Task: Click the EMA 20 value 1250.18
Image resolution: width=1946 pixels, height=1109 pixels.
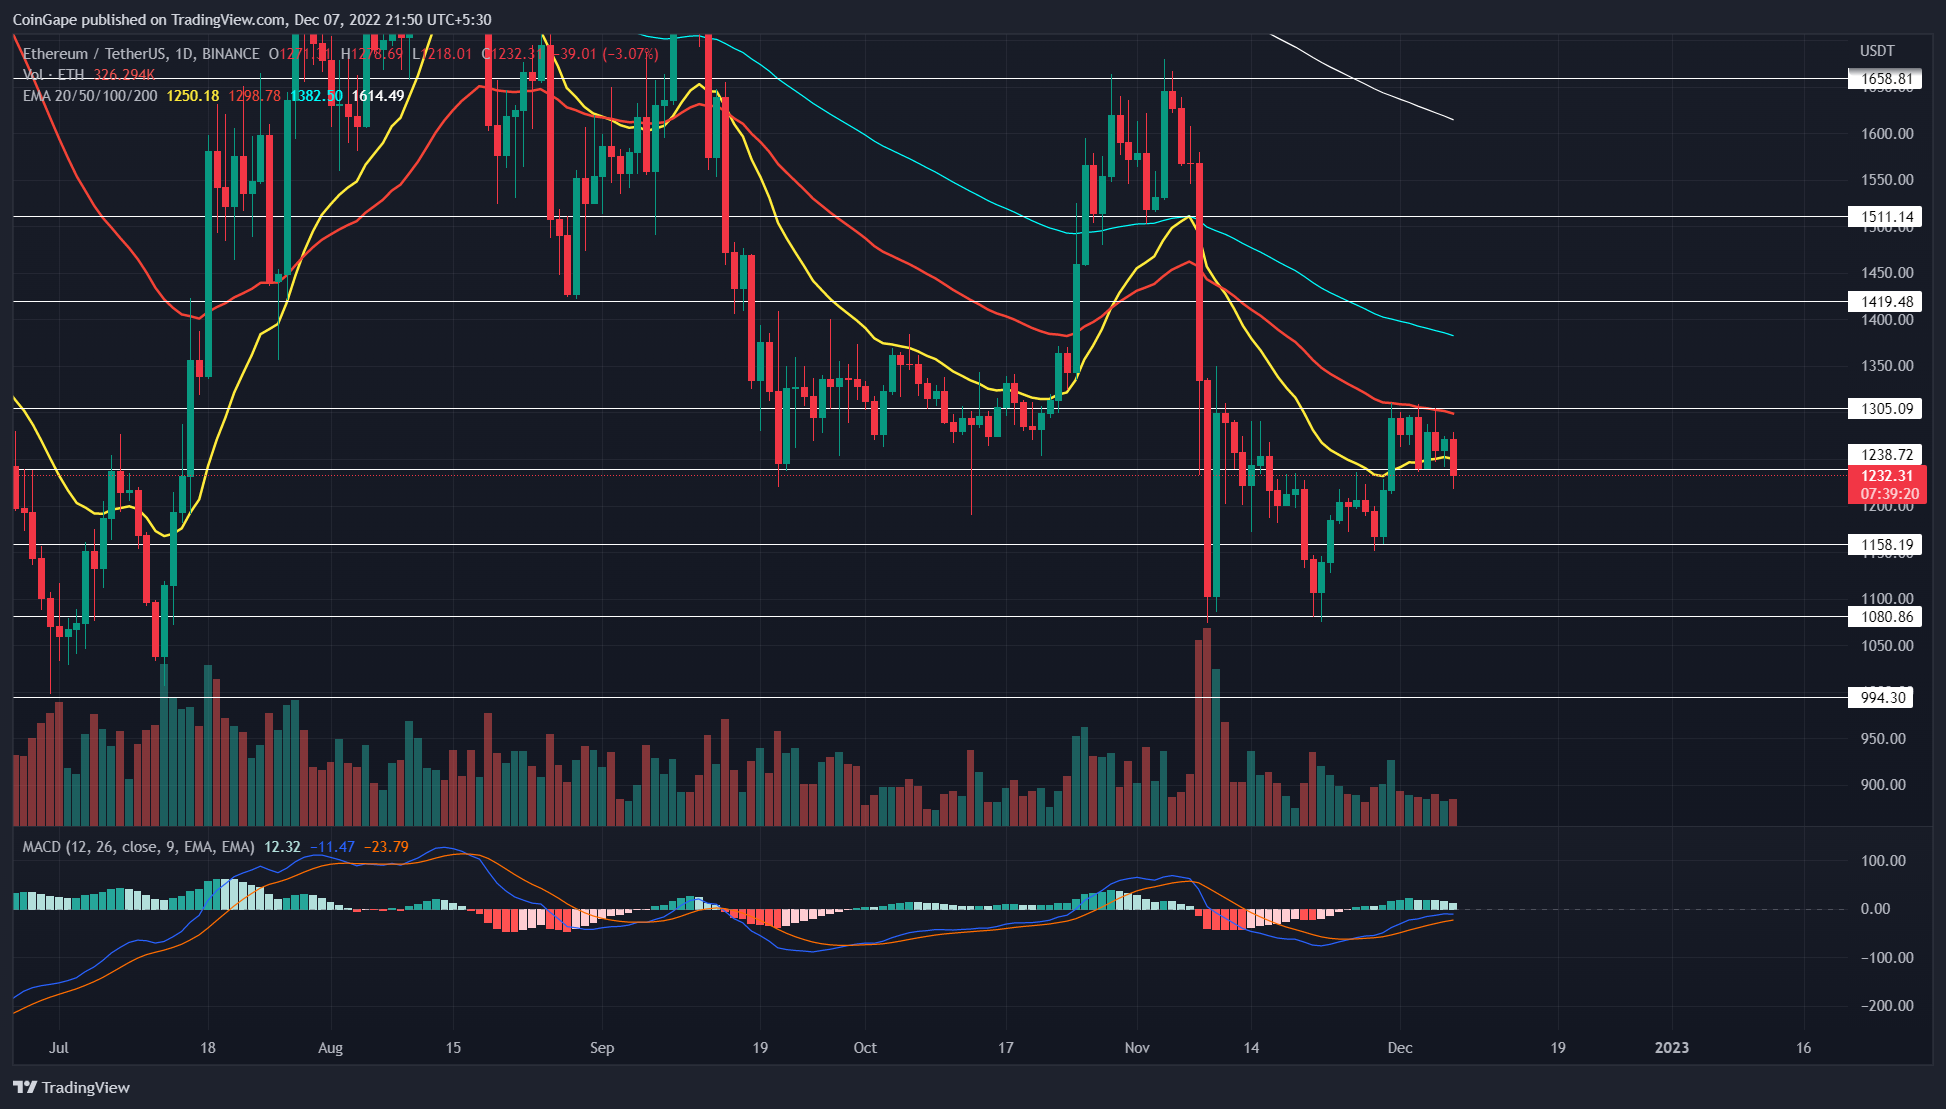Action: tap(193, 96)
